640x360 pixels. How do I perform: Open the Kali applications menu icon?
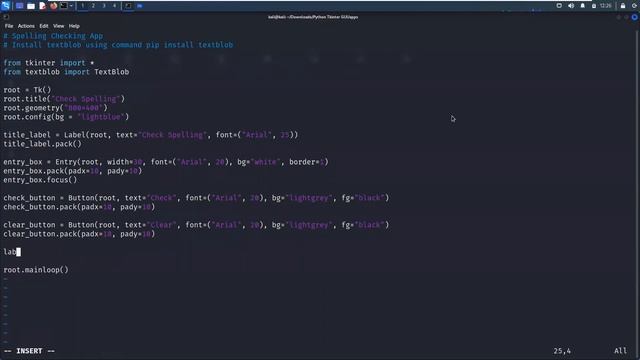click(x=5, y=6)
